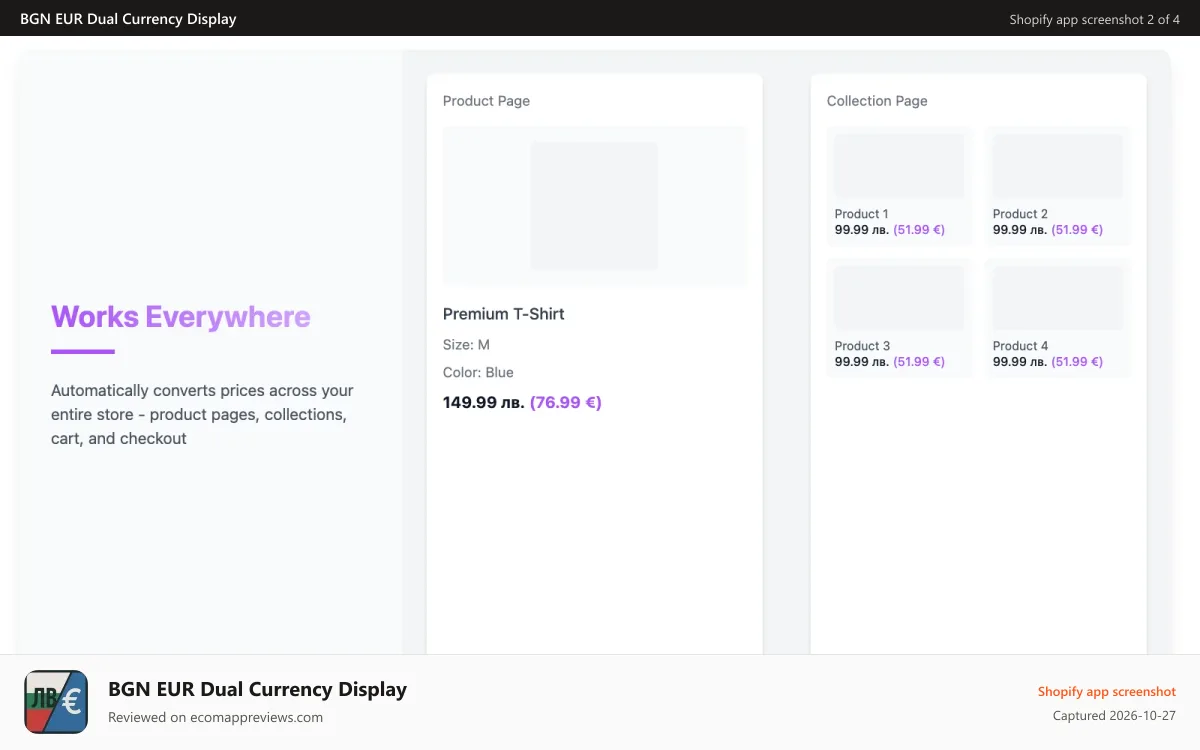Viewport: 1200px width, 750px height.
Task: Click the "149.99 лв." price
Action: pos(484,403)
